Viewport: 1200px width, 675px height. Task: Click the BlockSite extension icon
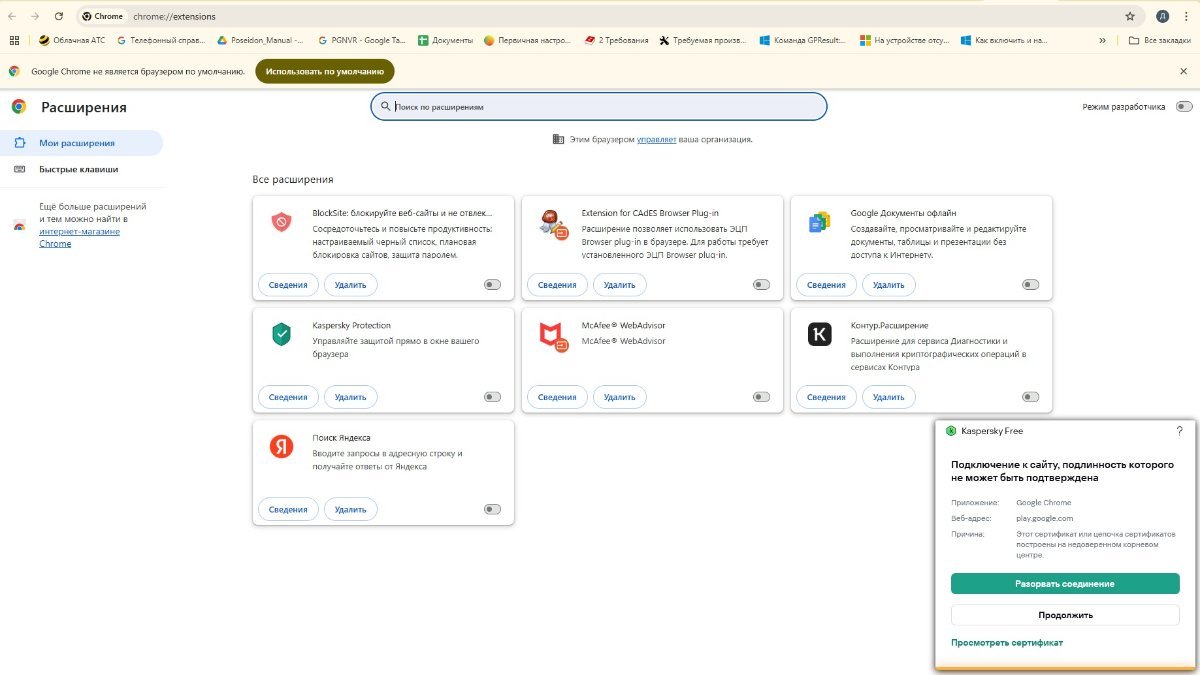(281, 222)
